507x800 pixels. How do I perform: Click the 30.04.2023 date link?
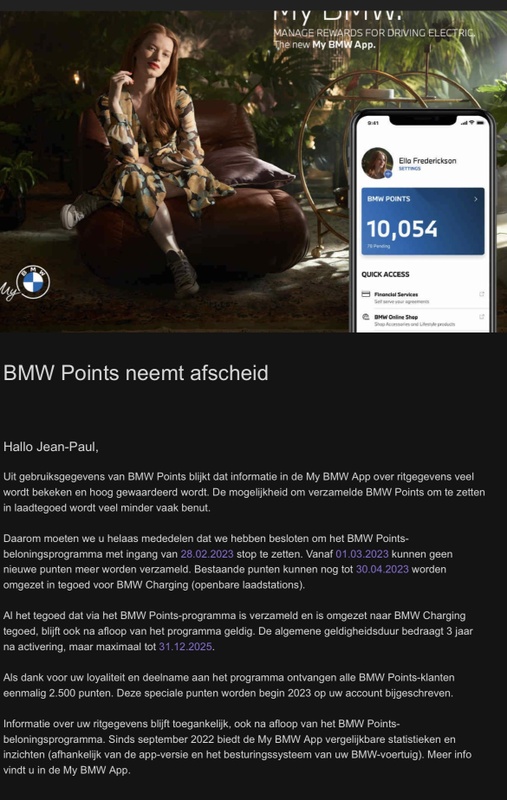click(382, 569)
